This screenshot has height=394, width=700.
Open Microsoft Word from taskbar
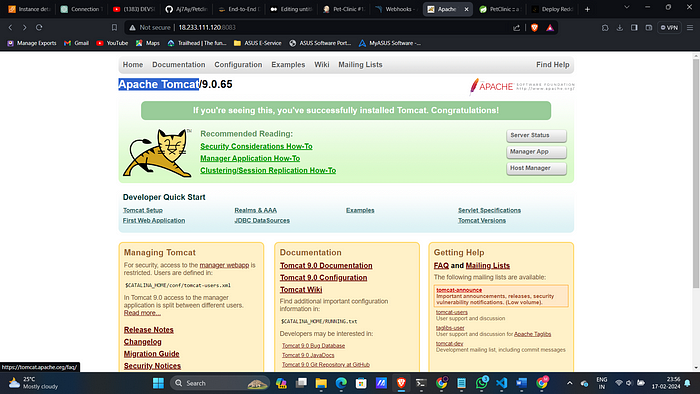pos(521,383)
